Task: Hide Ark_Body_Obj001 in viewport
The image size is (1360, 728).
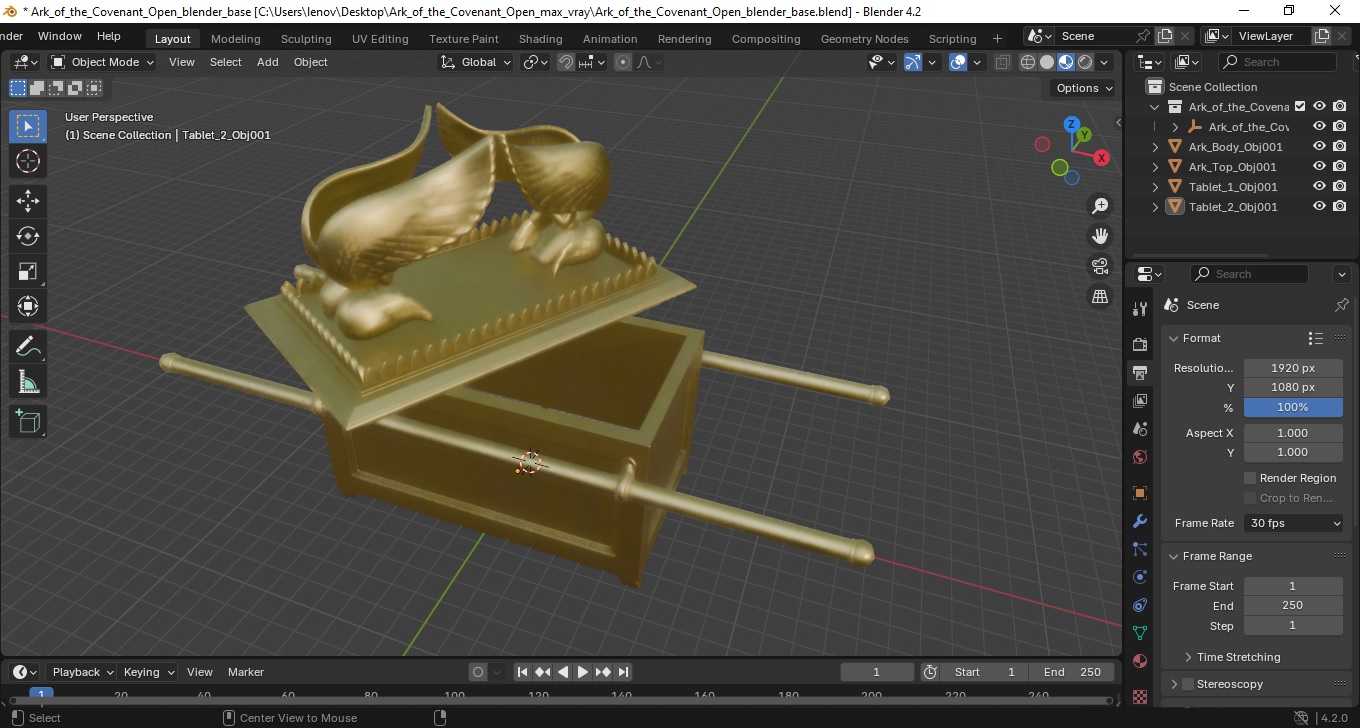Action: click(x=1319, y=147)
